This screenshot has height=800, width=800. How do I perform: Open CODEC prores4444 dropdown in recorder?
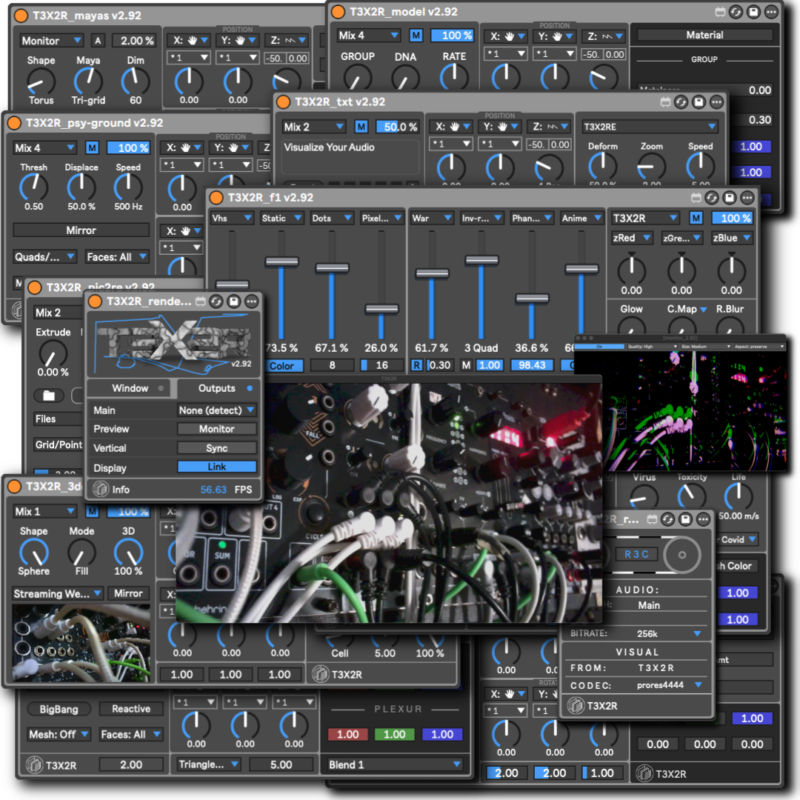click(669, 685)
